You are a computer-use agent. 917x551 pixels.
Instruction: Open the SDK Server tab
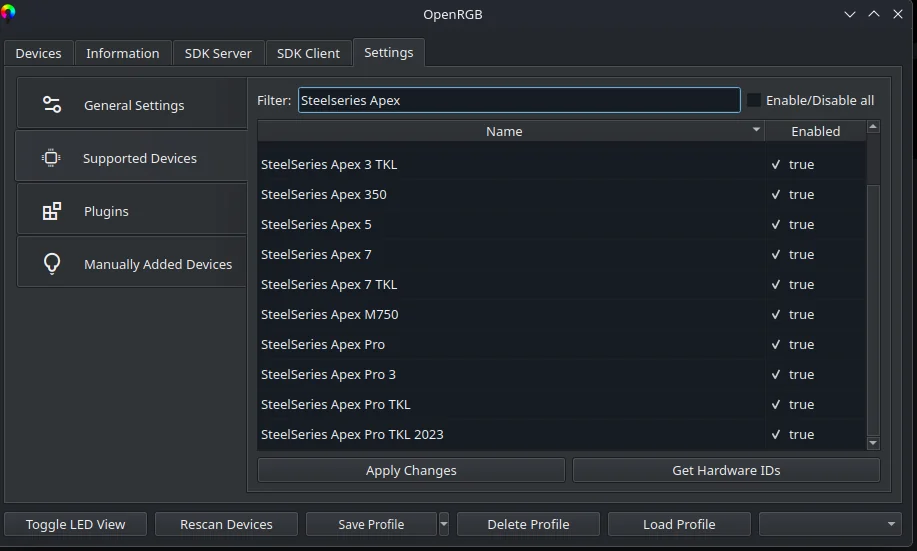click(218, 53)
